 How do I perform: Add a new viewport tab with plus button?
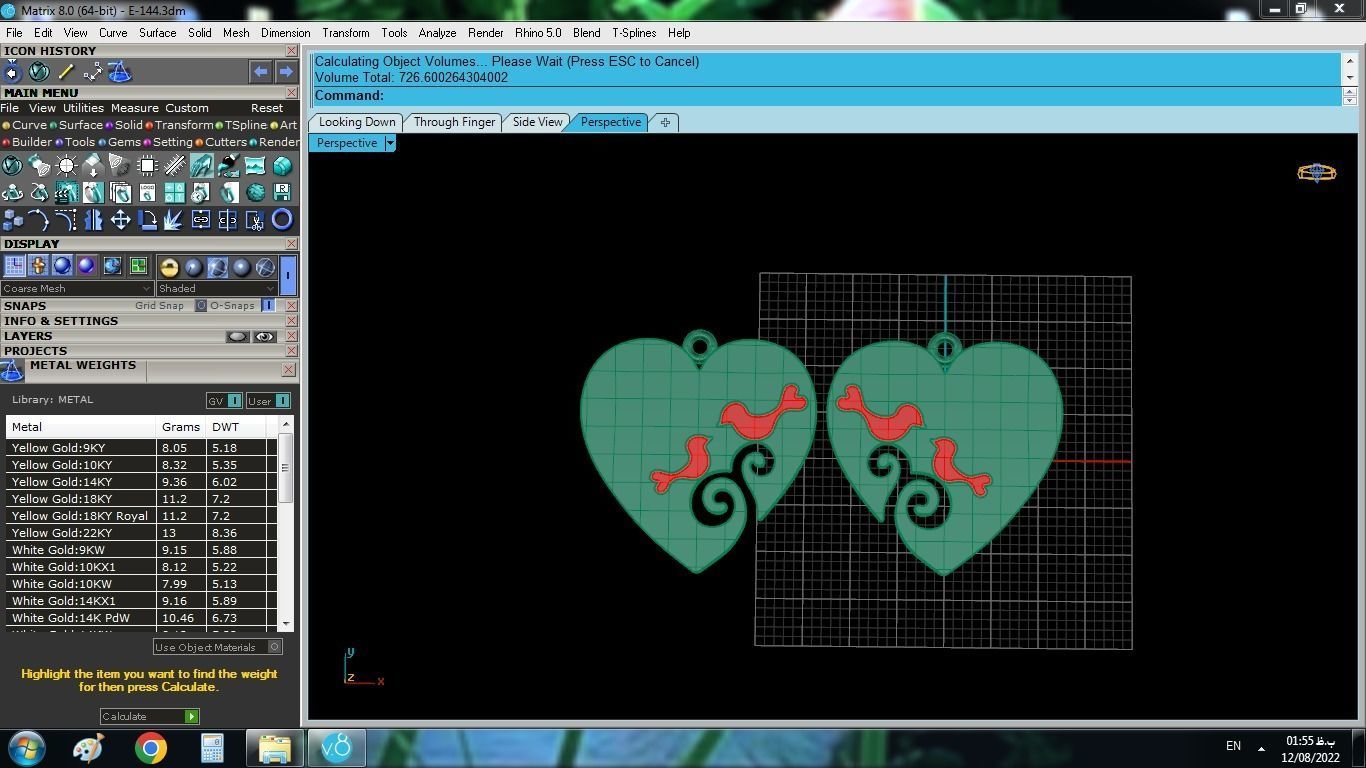click(665, 122)
